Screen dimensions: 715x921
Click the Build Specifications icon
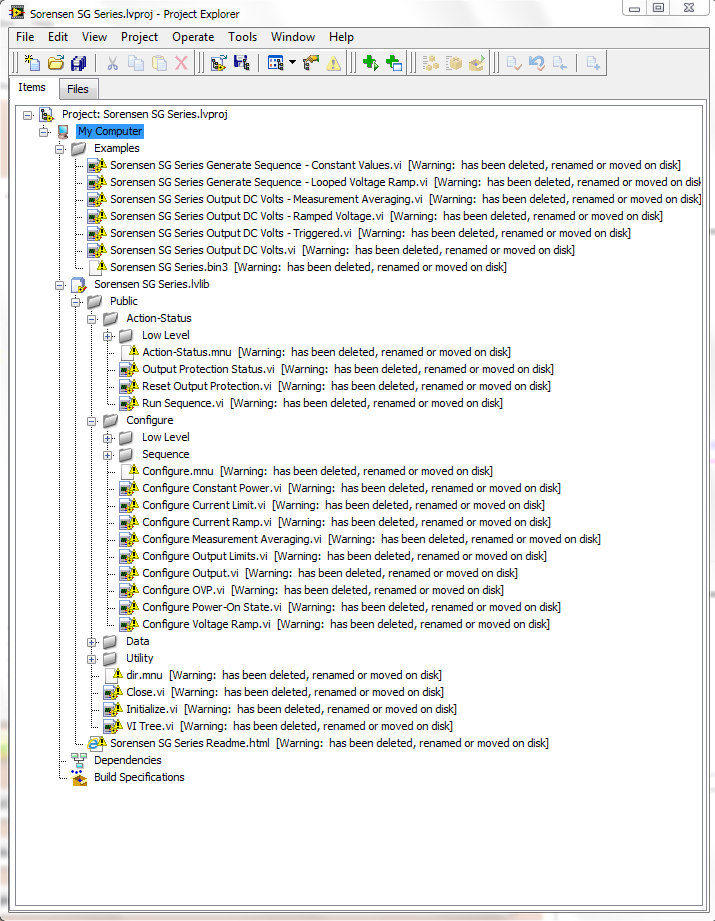tap(79, 778)
